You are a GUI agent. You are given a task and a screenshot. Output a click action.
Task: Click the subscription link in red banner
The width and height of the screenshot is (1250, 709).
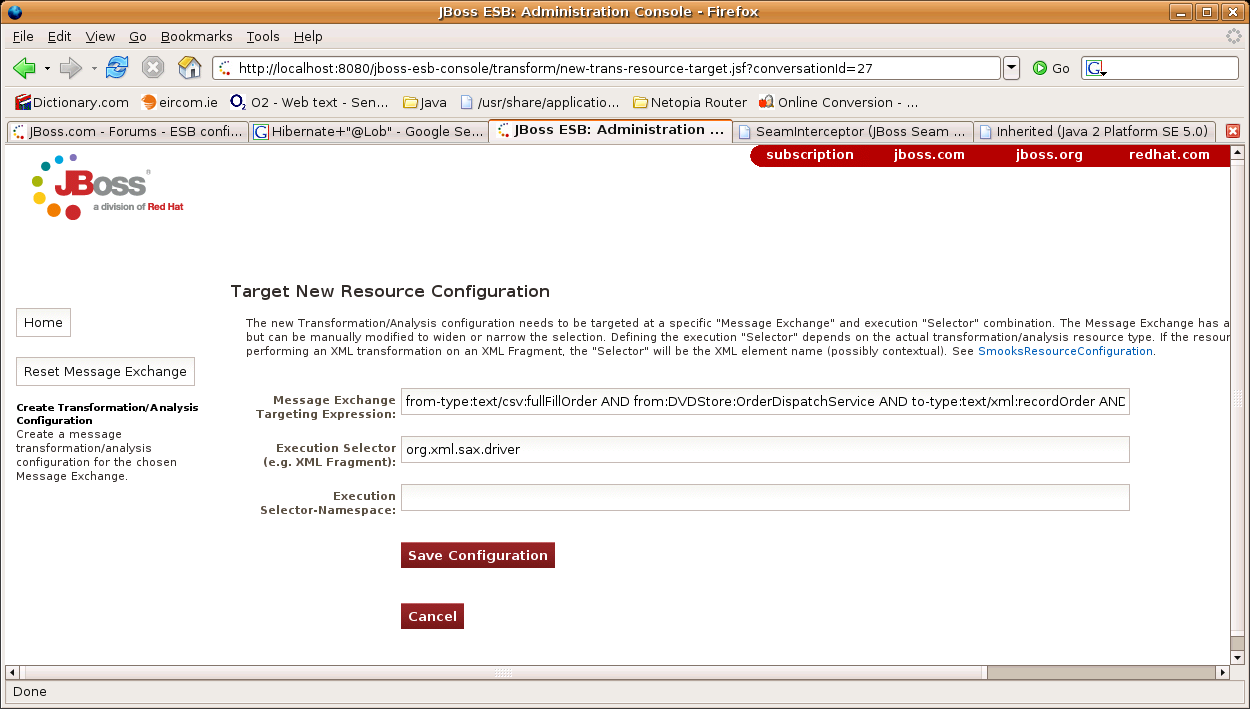pos(810,155)
